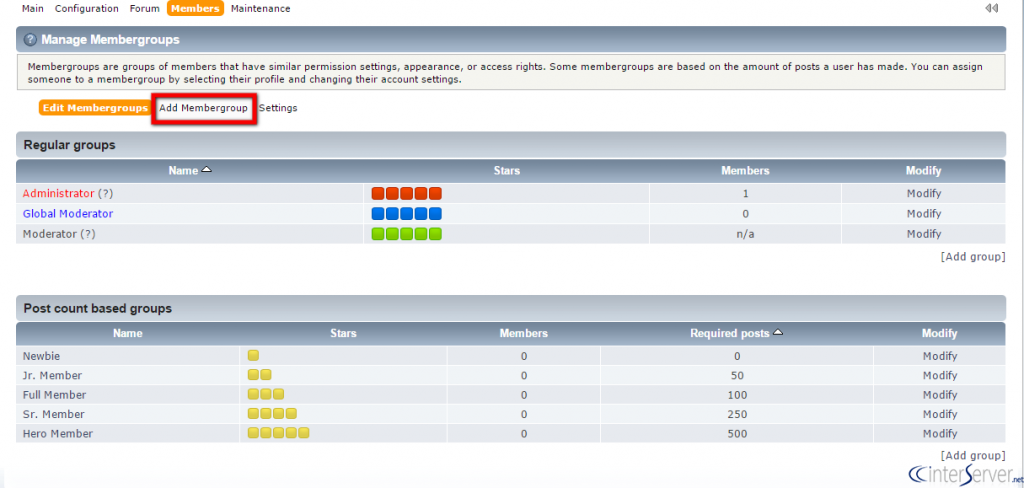1024x488 pixels.
Task: Add group under Regular groups
Action: (x=973, y=257)
